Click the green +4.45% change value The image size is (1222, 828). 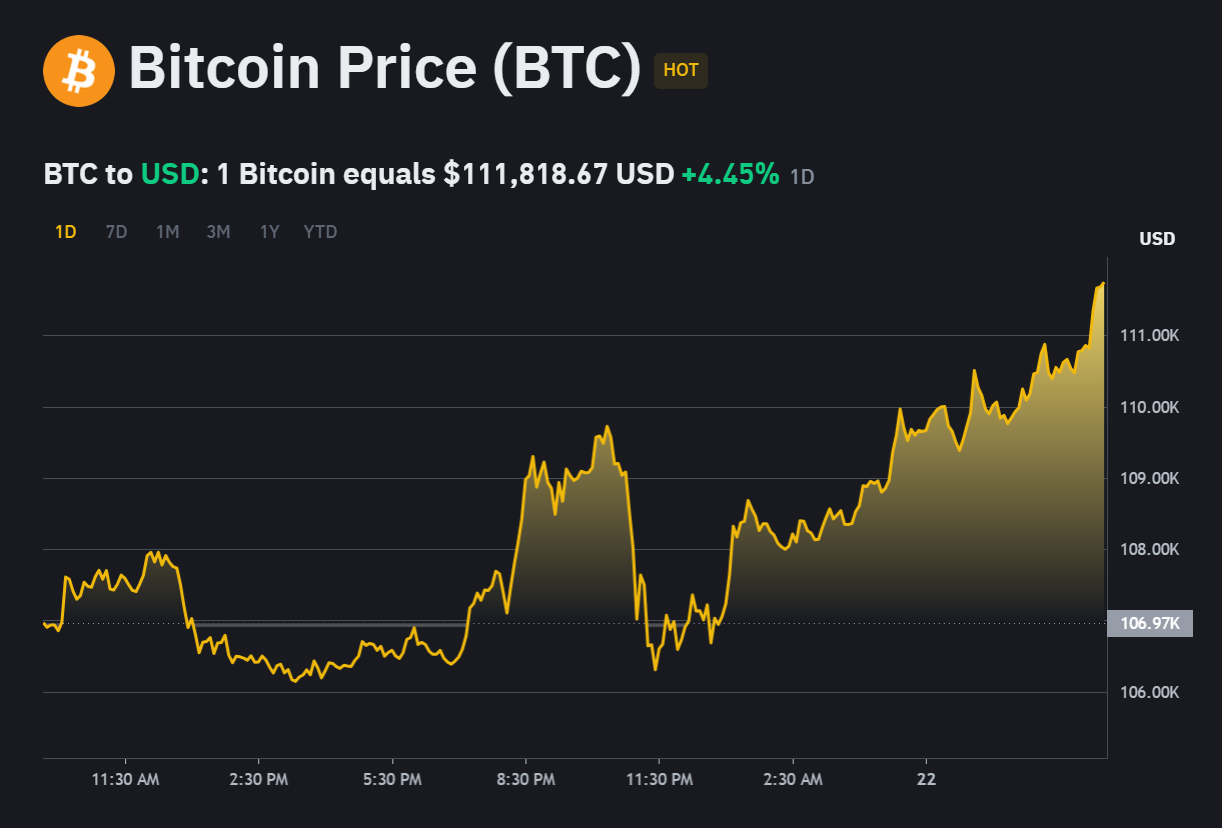[x=730, y=174]
